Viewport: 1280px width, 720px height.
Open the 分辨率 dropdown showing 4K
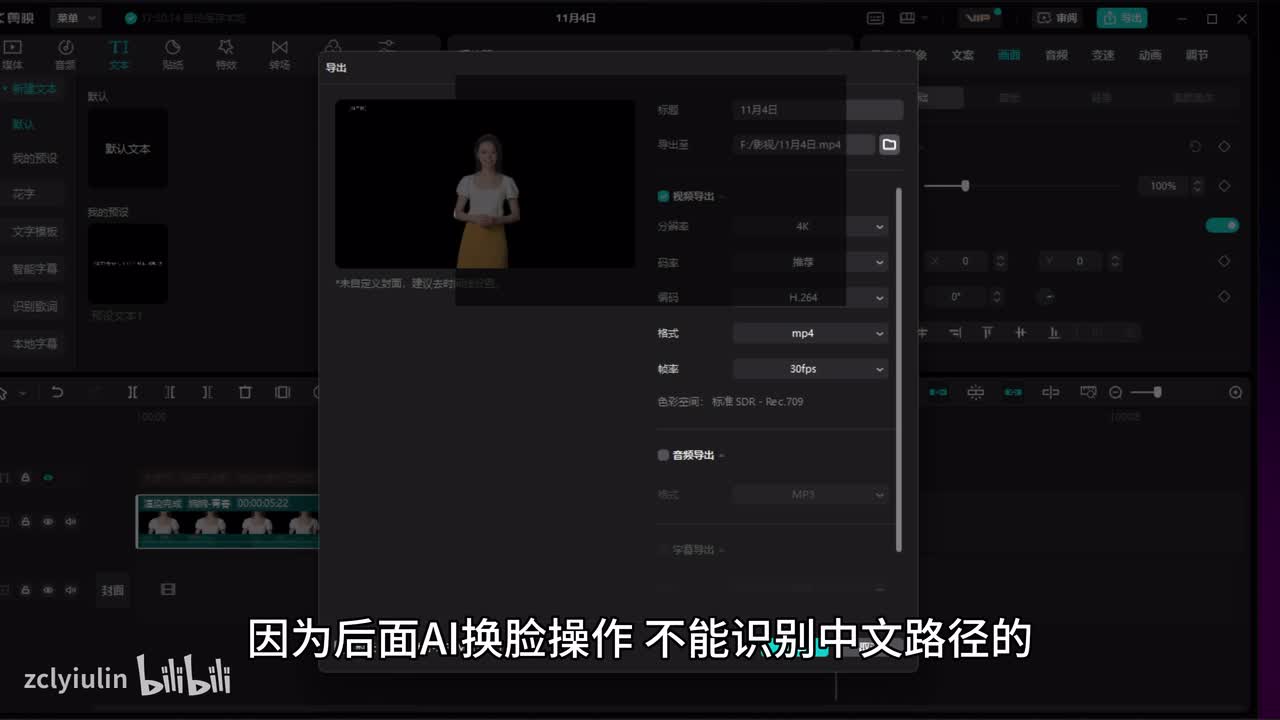(x=810, y=227)
